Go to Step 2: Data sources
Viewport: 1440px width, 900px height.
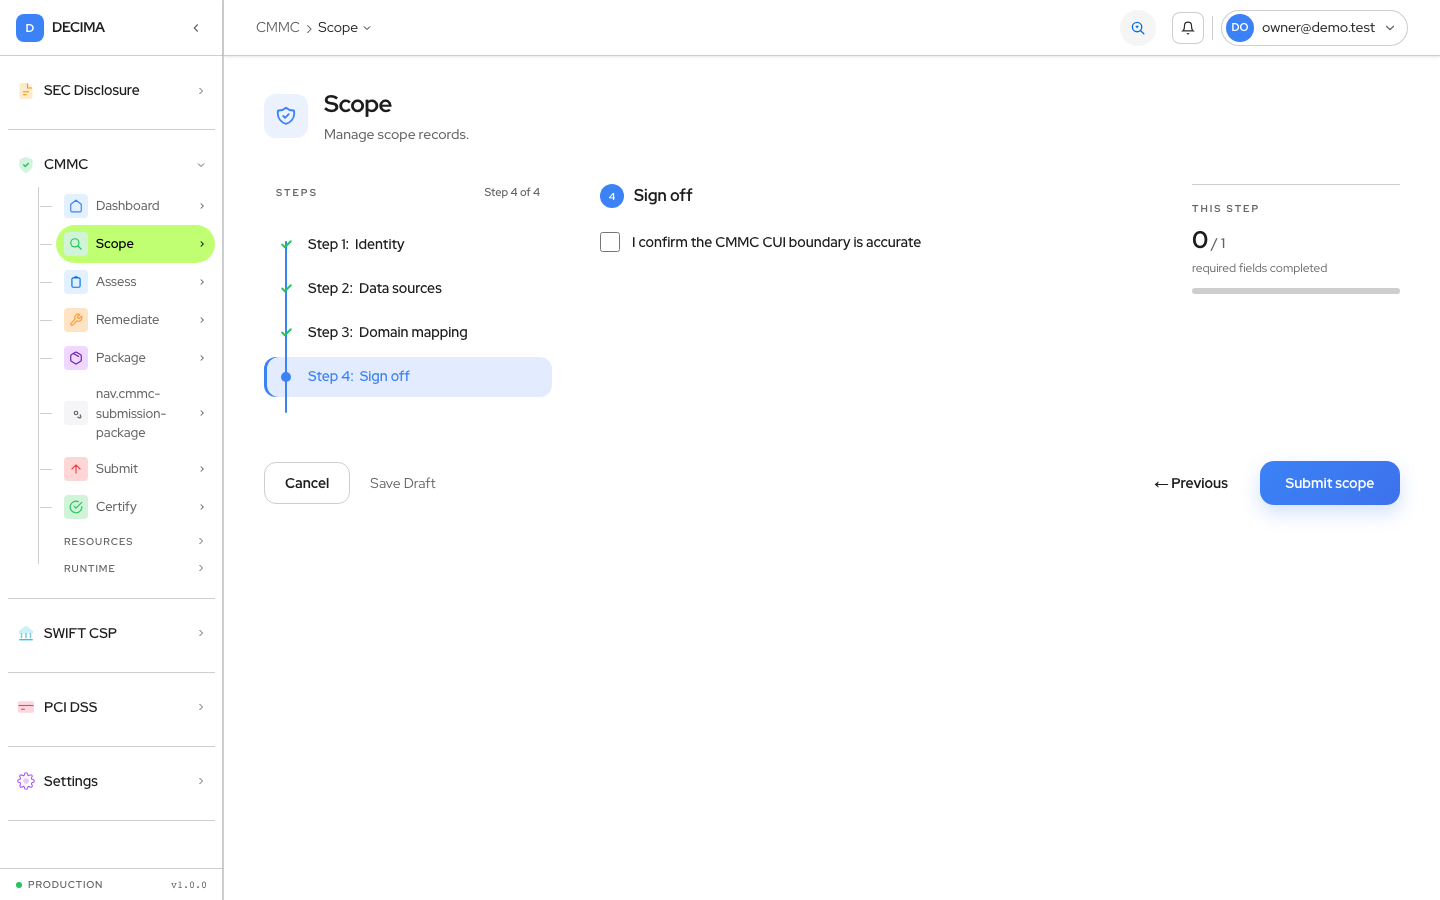click(x=408, y=289)
